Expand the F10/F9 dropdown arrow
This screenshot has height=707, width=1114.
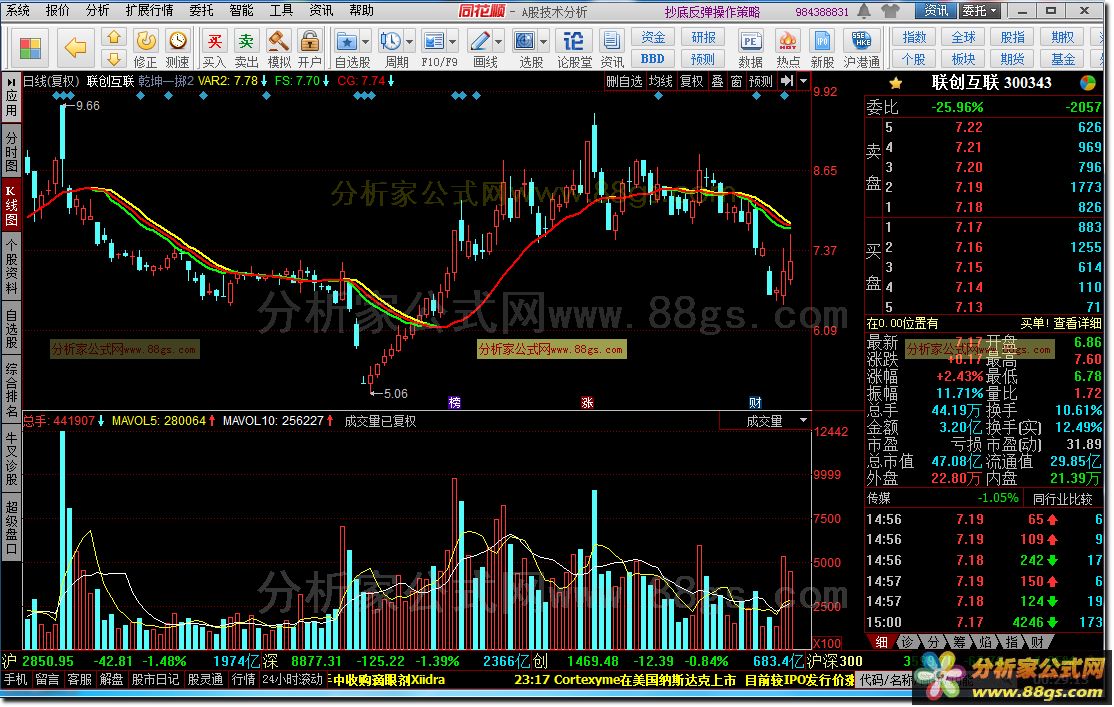coord(453,41)
